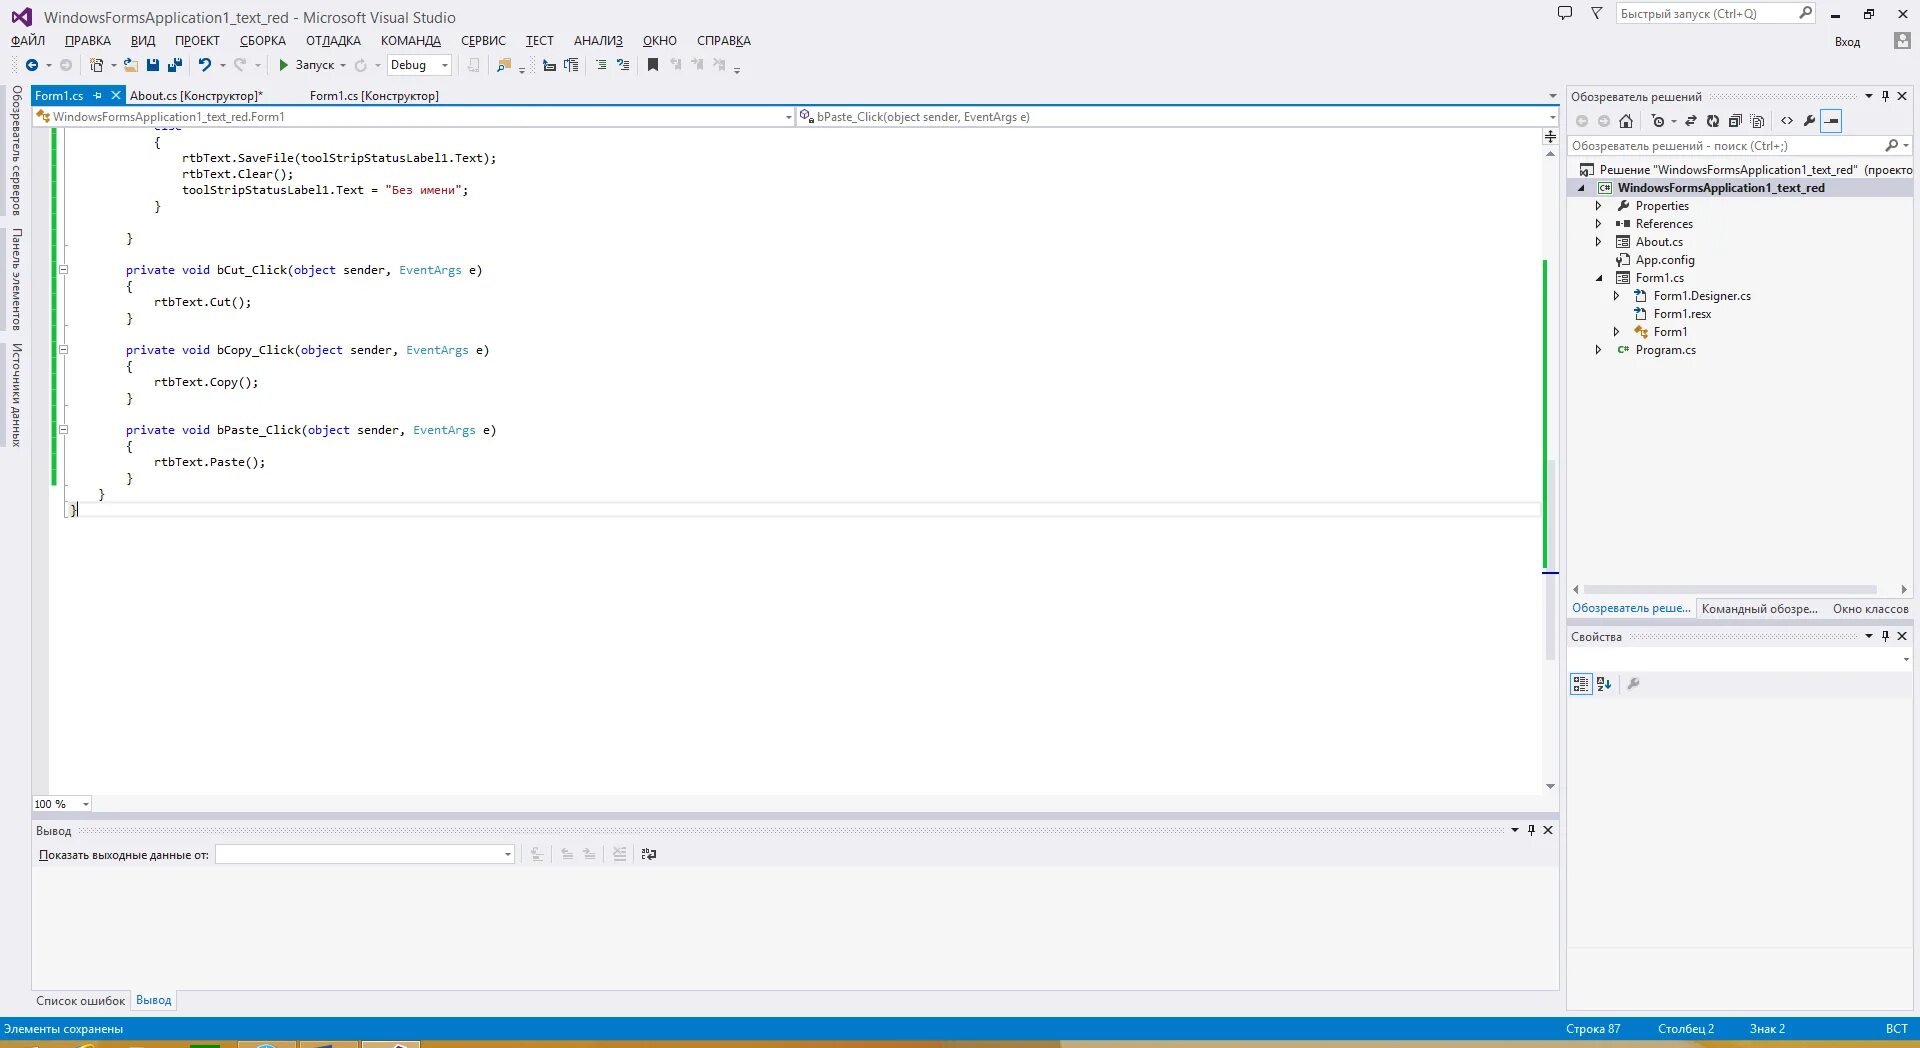Expand the References tree item

pyautogui.click(x=1599, y=223)
